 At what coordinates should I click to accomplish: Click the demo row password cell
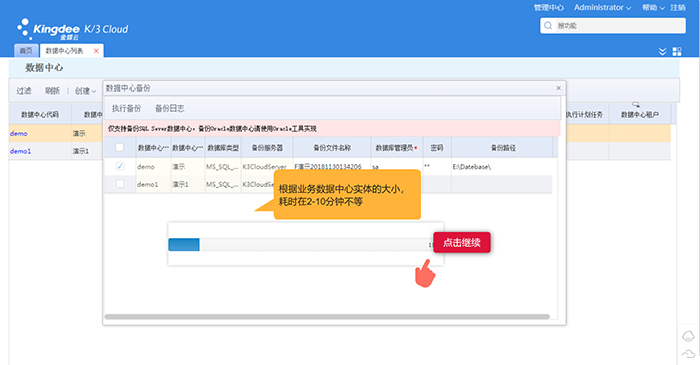click(437, 166)
